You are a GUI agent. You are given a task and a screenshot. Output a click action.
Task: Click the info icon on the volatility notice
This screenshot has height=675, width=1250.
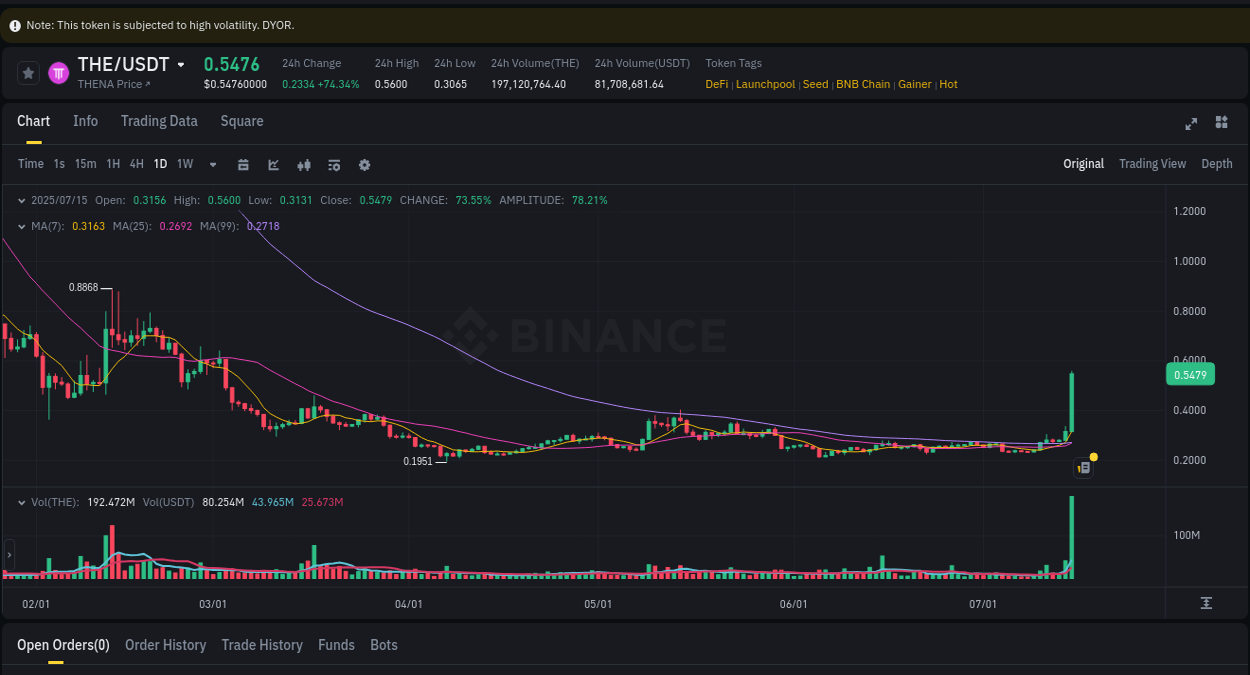point(15,25)
